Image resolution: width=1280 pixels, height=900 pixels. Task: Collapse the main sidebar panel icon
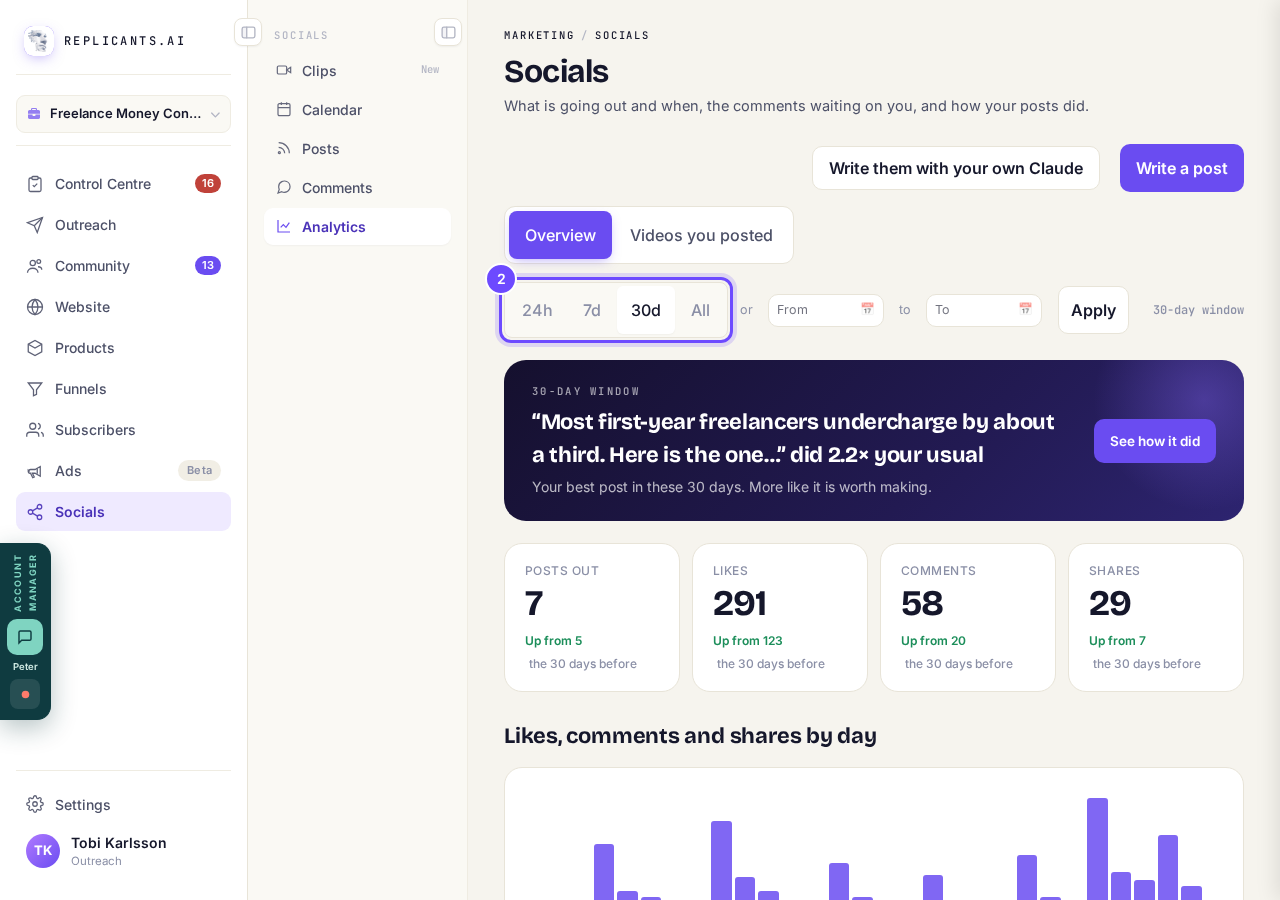pos(248,32)
